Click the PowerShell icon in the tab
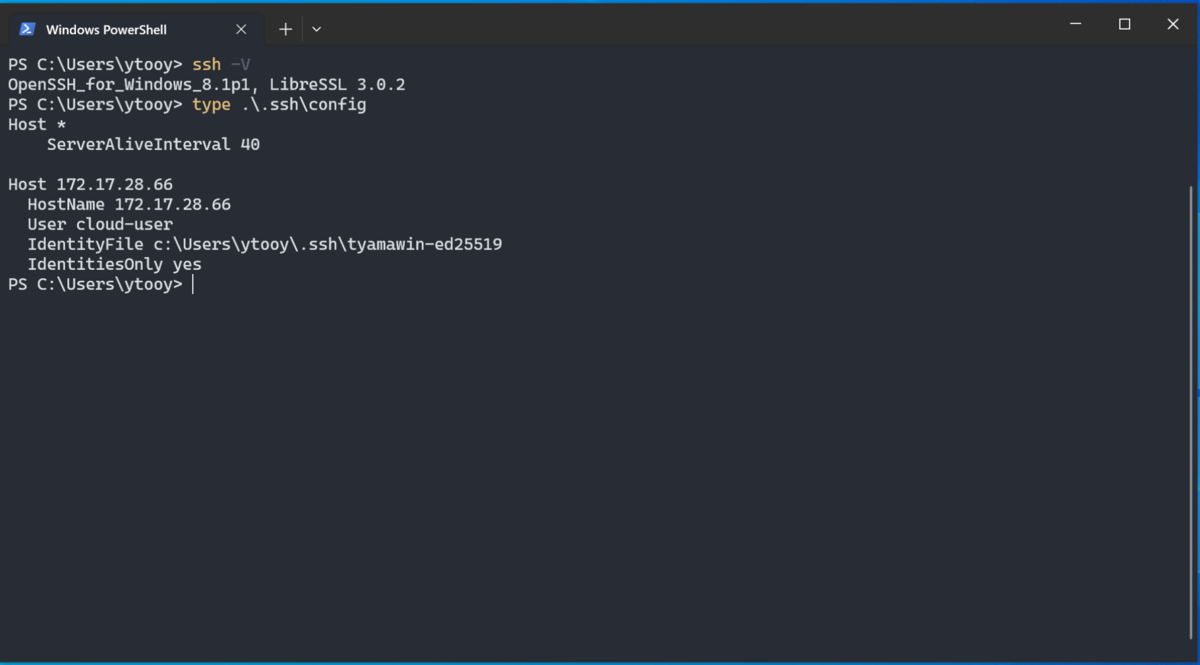The image size is (1200, 665). pyautogui.click(x=27, y=29)
